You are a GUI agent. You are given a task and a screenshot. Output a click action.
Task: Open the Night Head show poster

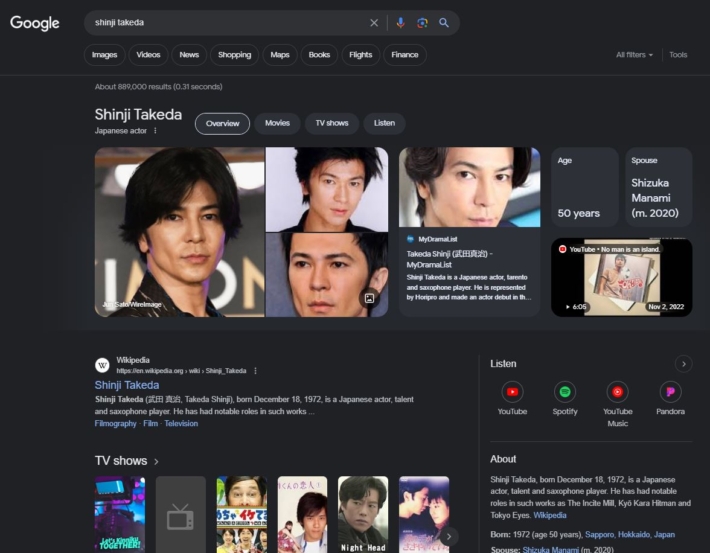click(x=363, y=515)
